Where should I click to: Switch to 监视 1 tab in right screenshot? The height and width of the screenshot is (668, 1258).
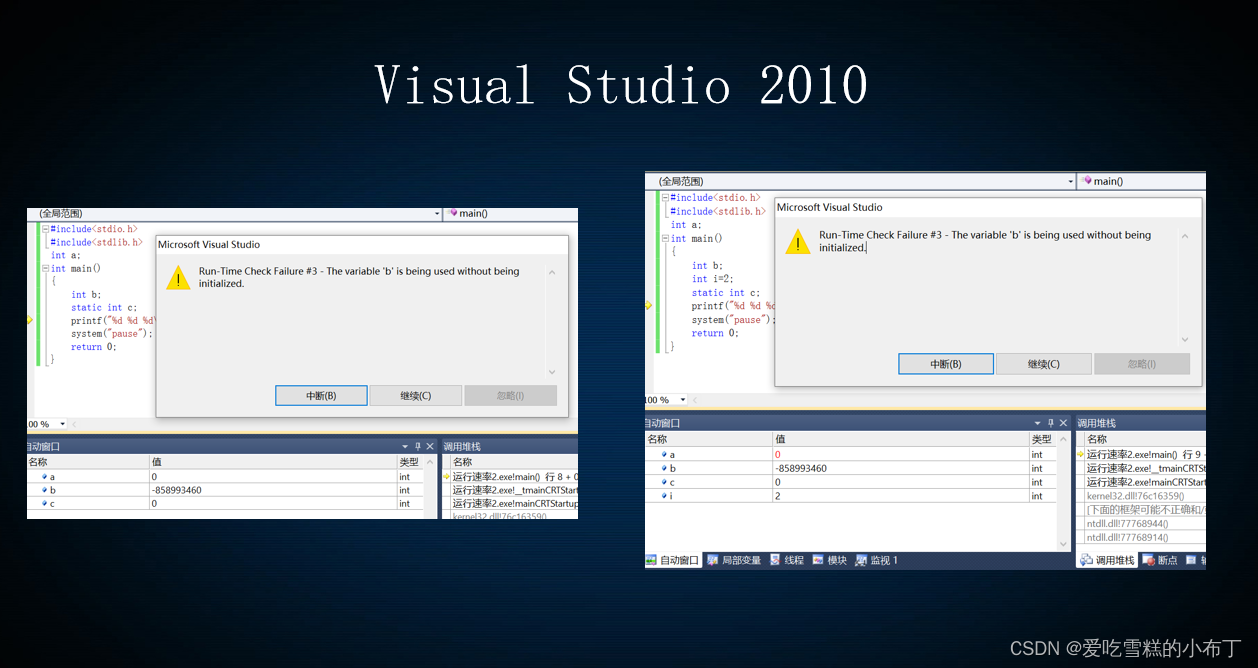click(877, 560)
